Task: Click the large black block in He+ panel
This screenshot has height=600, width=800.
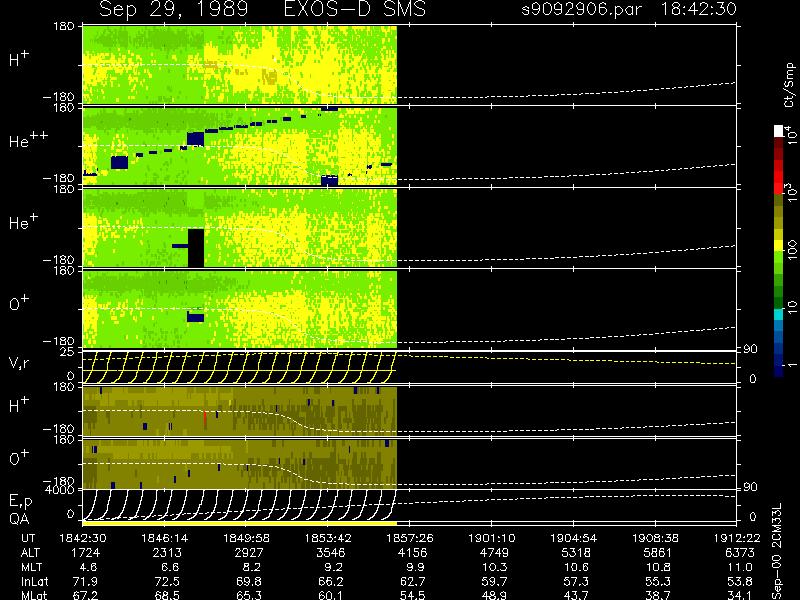Action: [x=196, y=248]
